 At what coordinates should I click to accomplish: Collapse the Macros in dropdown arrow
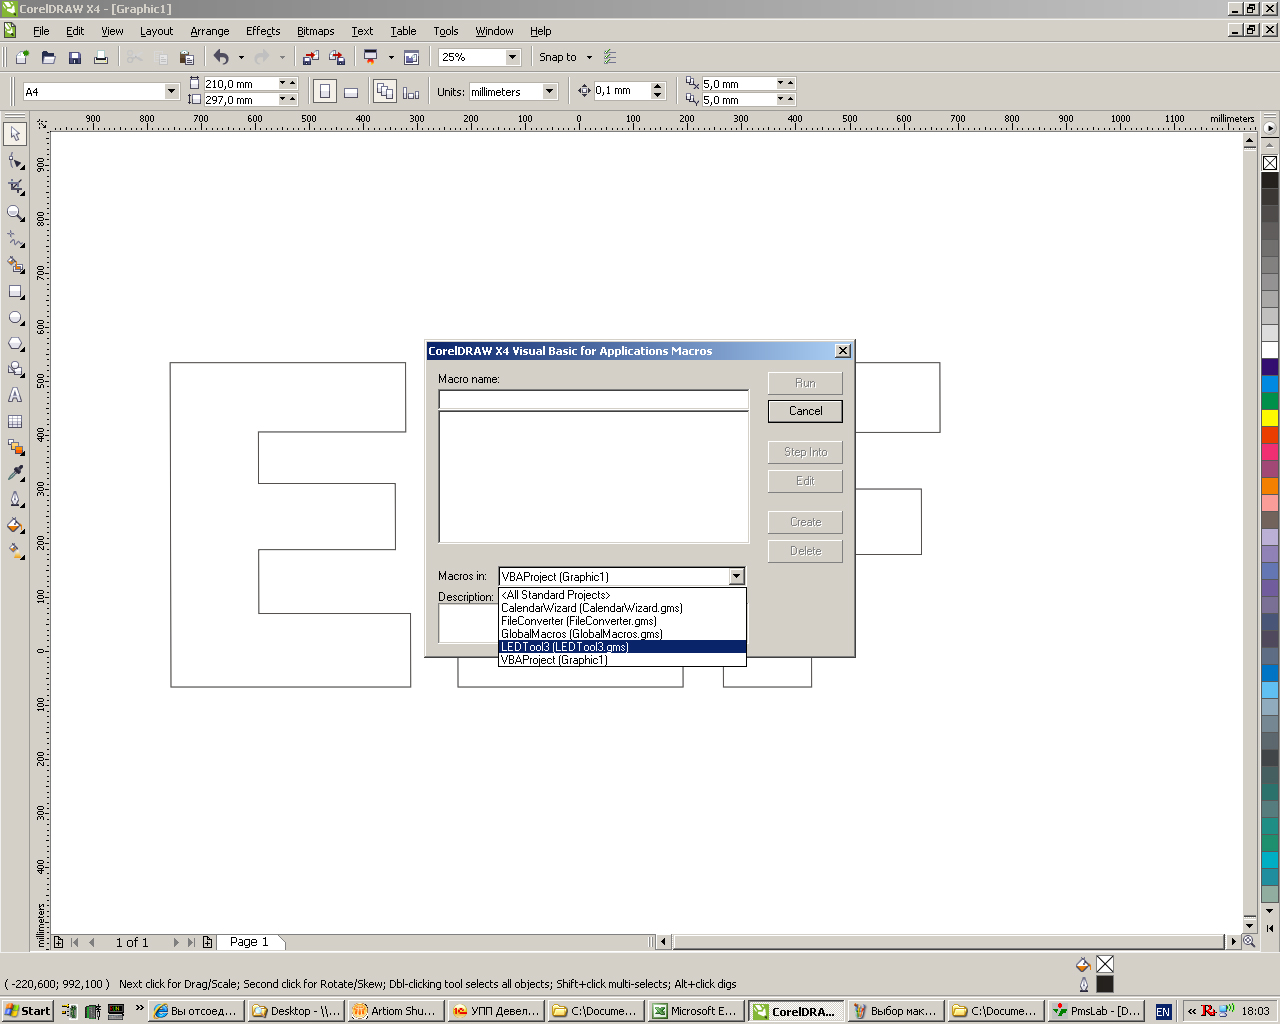pyautogui.click(x=736, y=576)
